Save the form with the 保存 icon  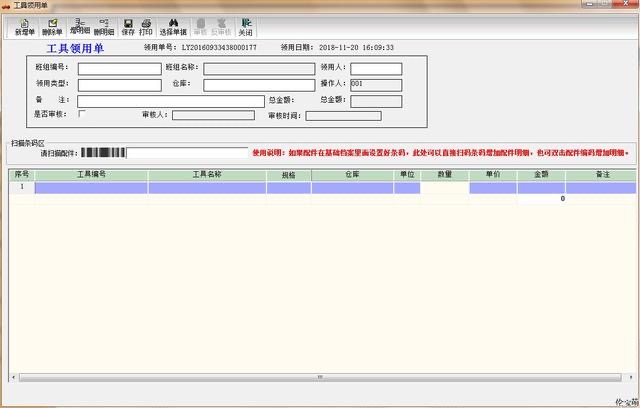(x=128, y=26)
